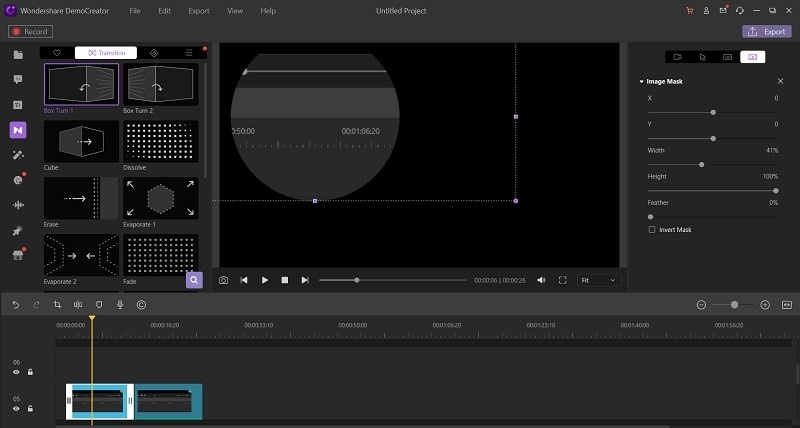Open the shopping cart icon
This screenshot has height=428, width=800.
pos(690,11)
